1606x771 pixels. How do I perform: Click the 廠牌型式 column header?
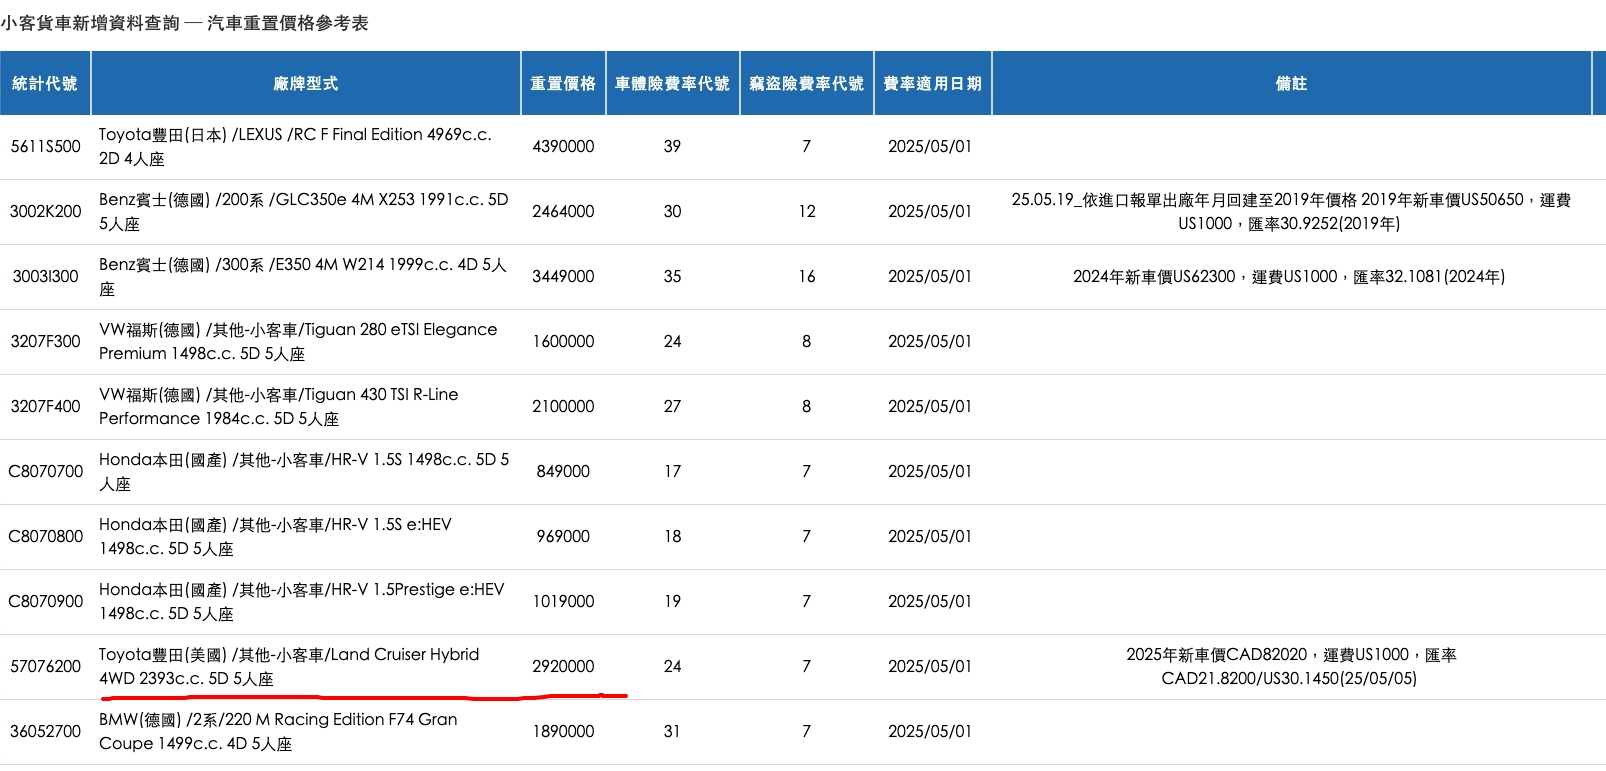click(x=306, y=83)
